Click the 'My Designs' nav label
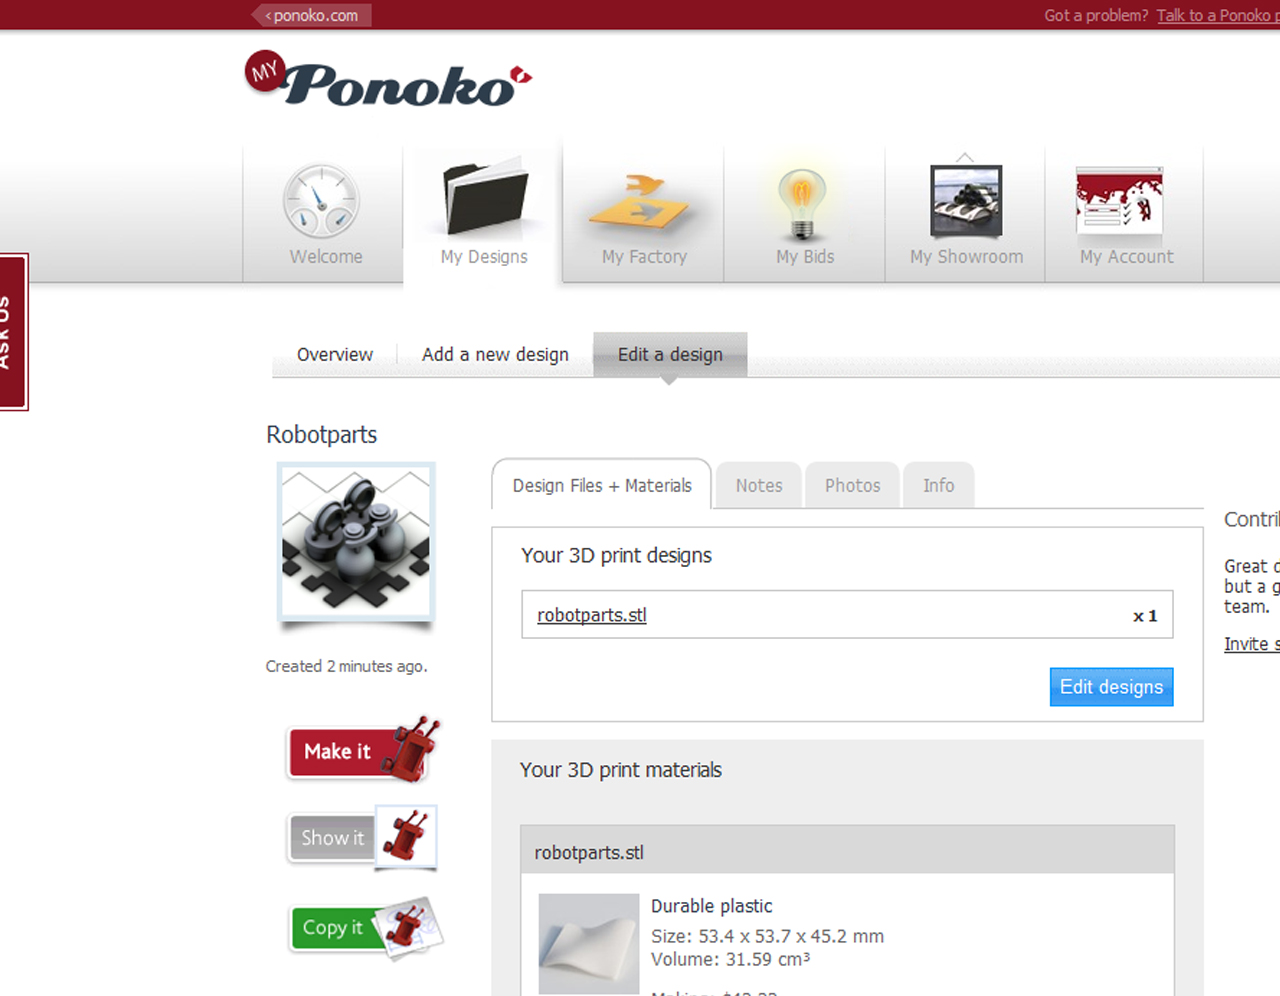1280x996 pixels. pos(484,257)
